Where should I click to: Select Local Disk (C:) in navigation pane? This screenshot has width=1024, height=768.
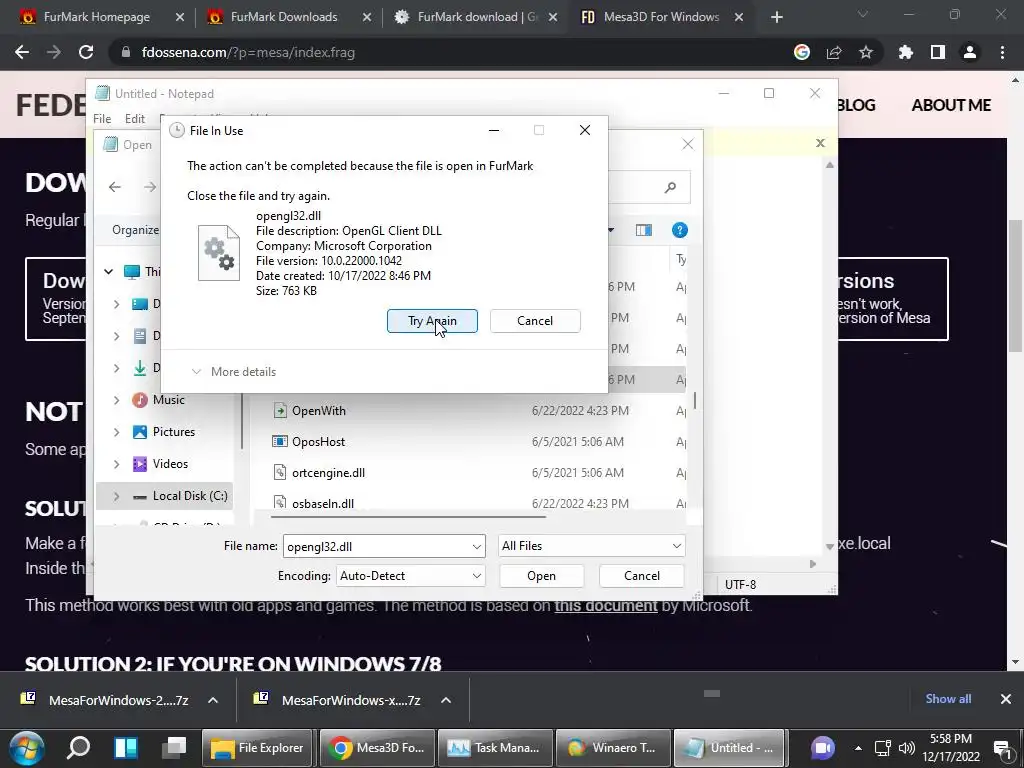click(190, 496)
